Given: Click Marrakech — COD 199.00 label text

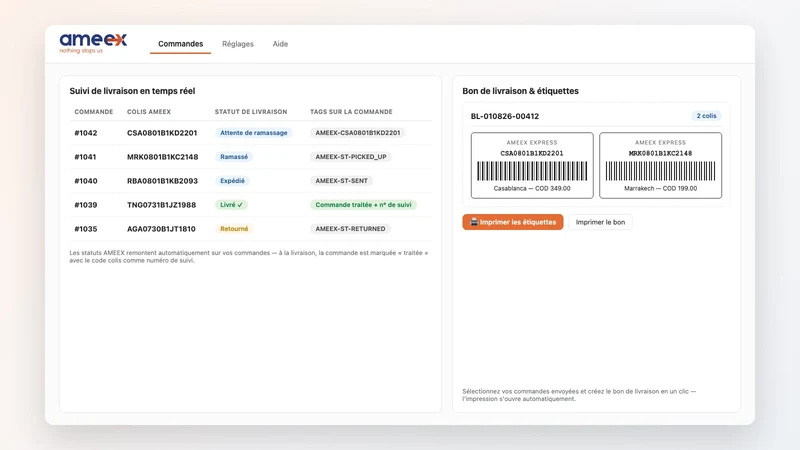Looking at the screenshot, I should coord(660,188).
